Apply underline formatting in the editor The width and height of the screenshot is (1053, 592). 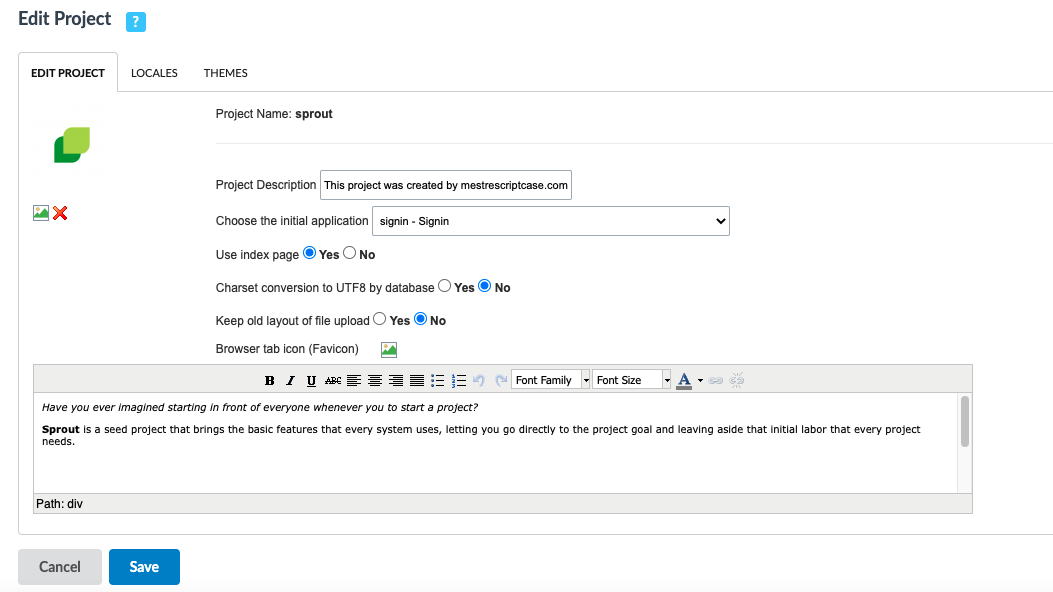(x=311, y=381)
